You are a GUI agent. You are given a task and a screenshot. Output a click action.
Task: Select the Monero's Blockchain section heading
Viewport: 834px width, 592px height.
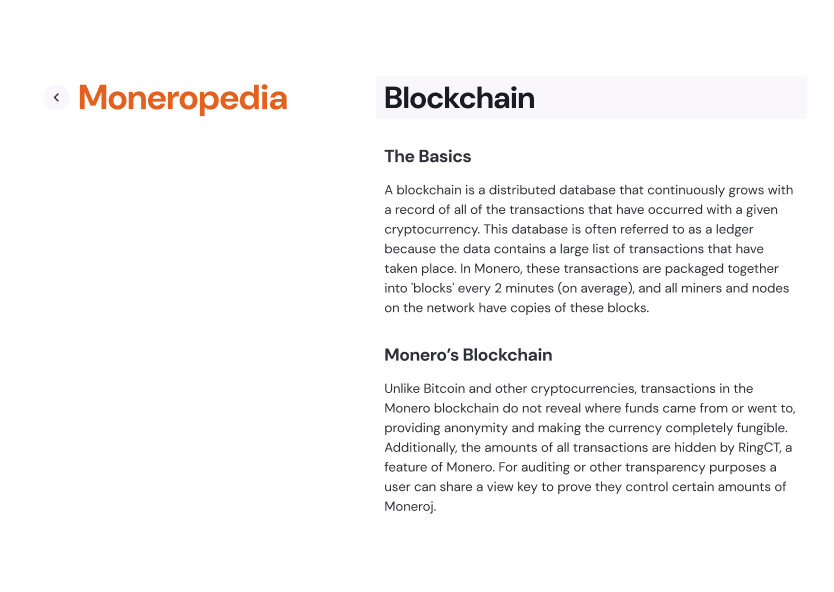468,355
